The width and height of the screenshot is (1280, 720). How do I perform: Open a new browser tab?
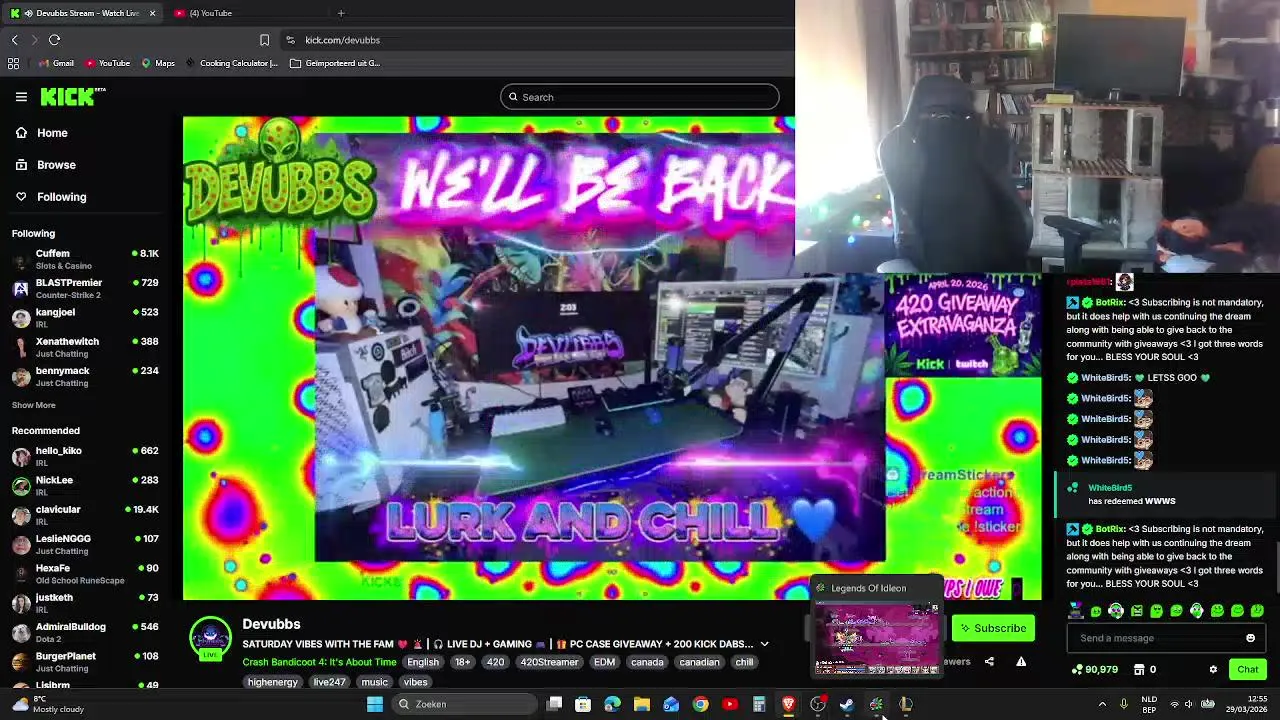click(x=341, y=13)
